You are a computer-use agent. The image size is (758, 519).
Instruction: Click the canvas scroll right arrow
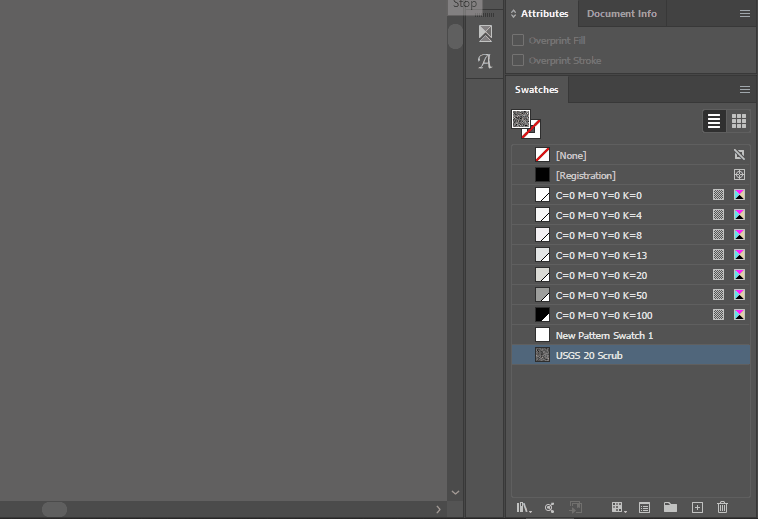point(438,509)
